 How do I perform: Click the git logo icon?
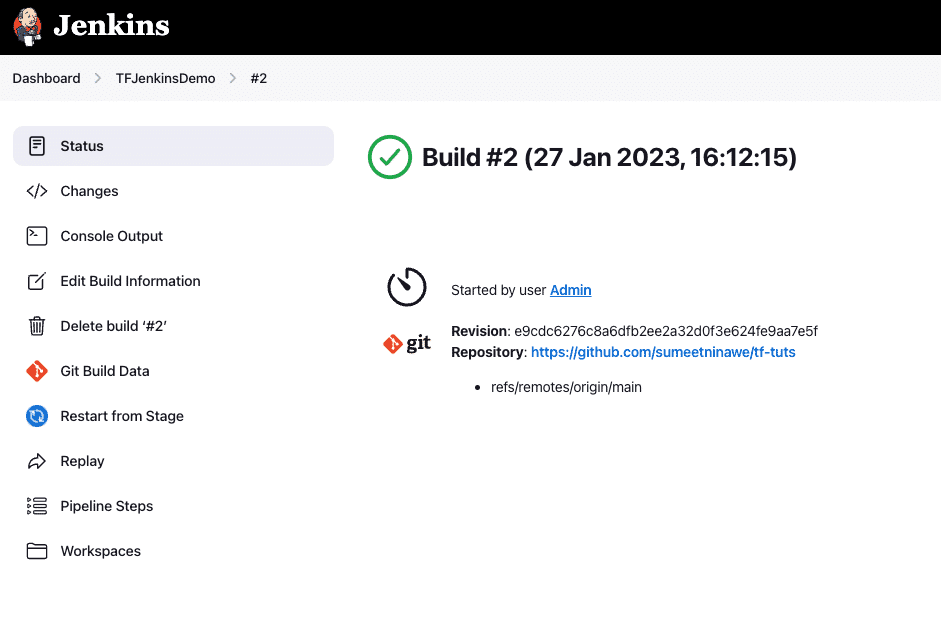tap(407, 343)
